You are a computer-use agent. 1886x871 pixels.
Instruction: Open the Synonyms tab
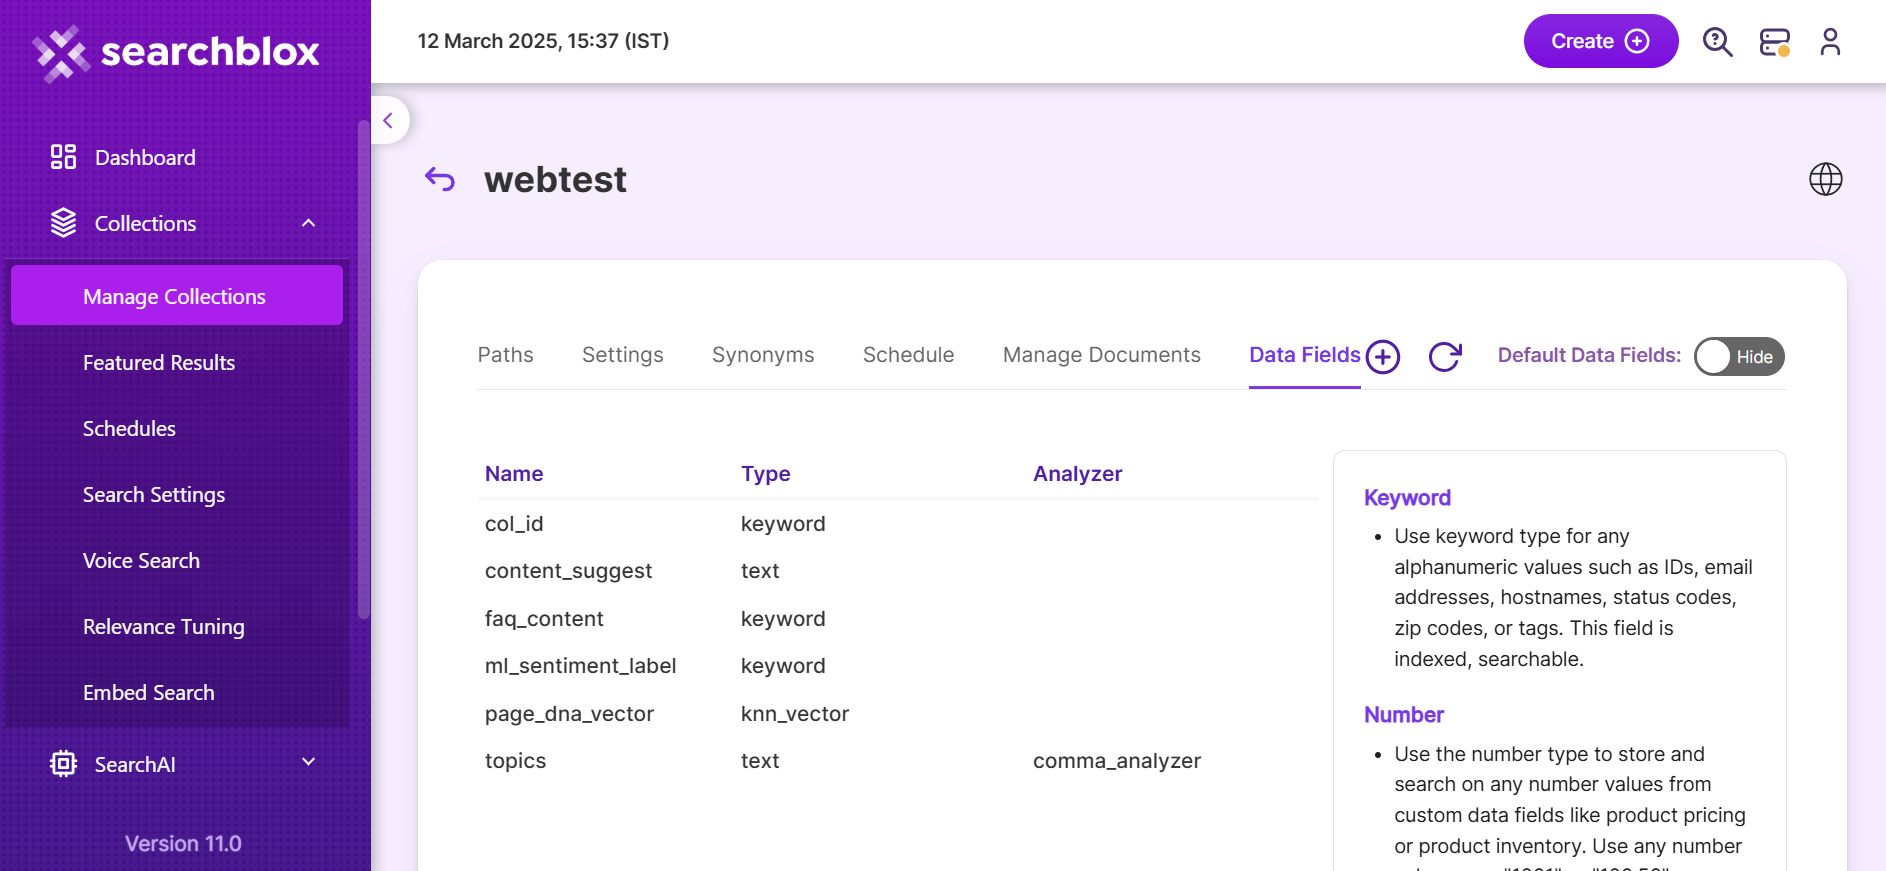[763, 355]
